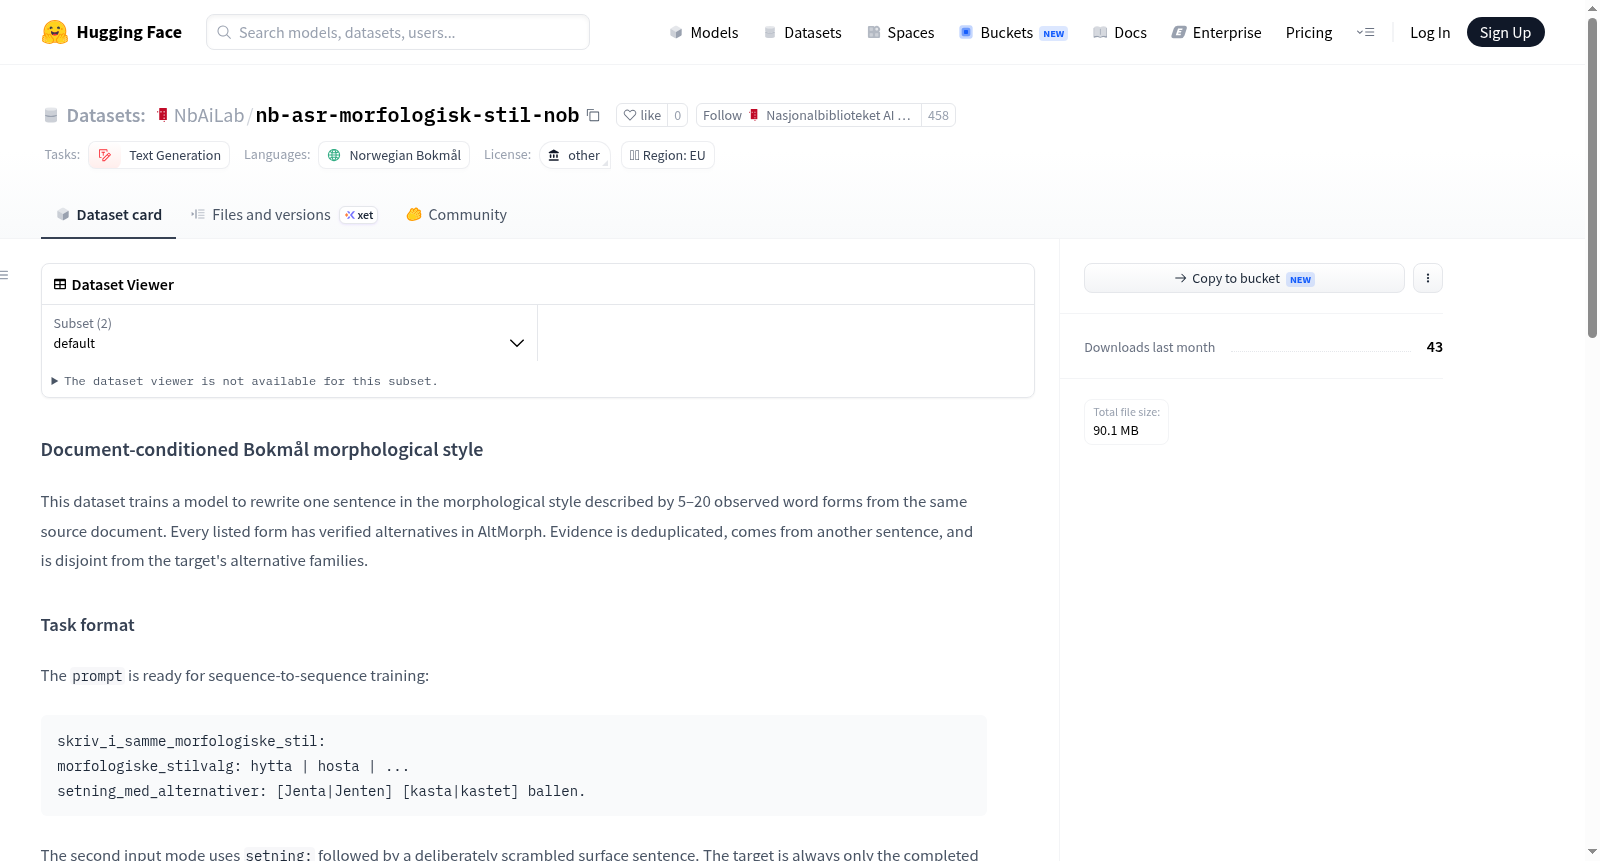Open the Docs page
Image resolution: width=1600 pixels, height=861 pixels.
coord(1119,32)
